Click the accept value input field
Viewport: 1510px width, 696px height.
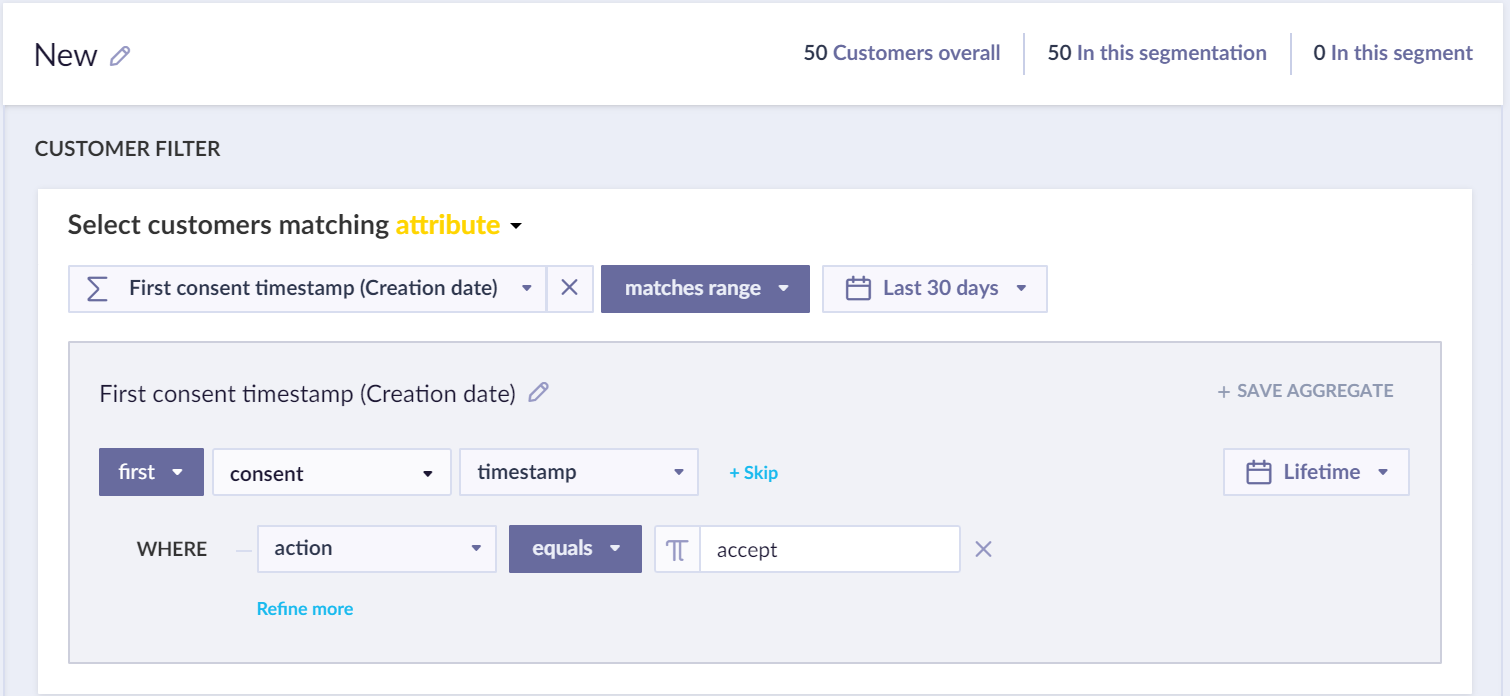point(829,549)
